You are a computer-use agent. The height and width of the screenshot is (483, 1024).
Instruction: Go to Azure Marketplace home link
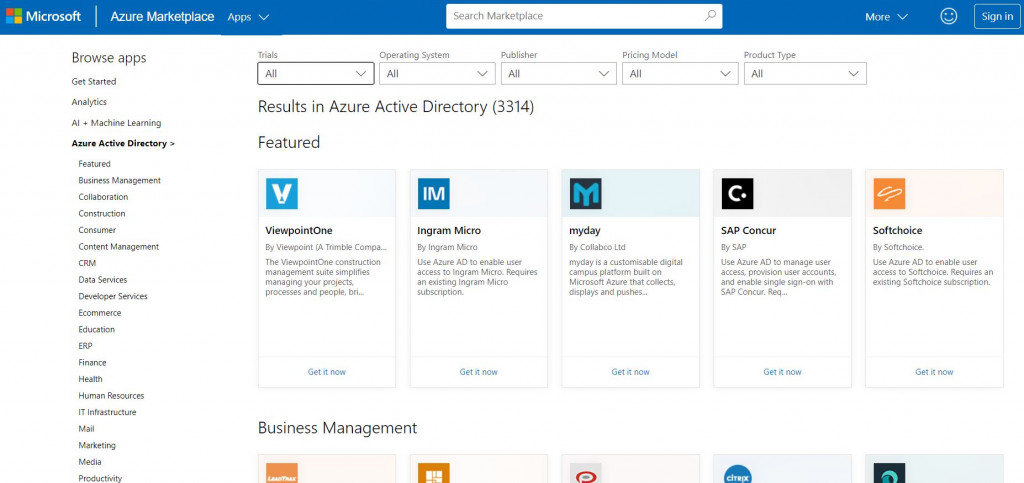pos(162,16)
